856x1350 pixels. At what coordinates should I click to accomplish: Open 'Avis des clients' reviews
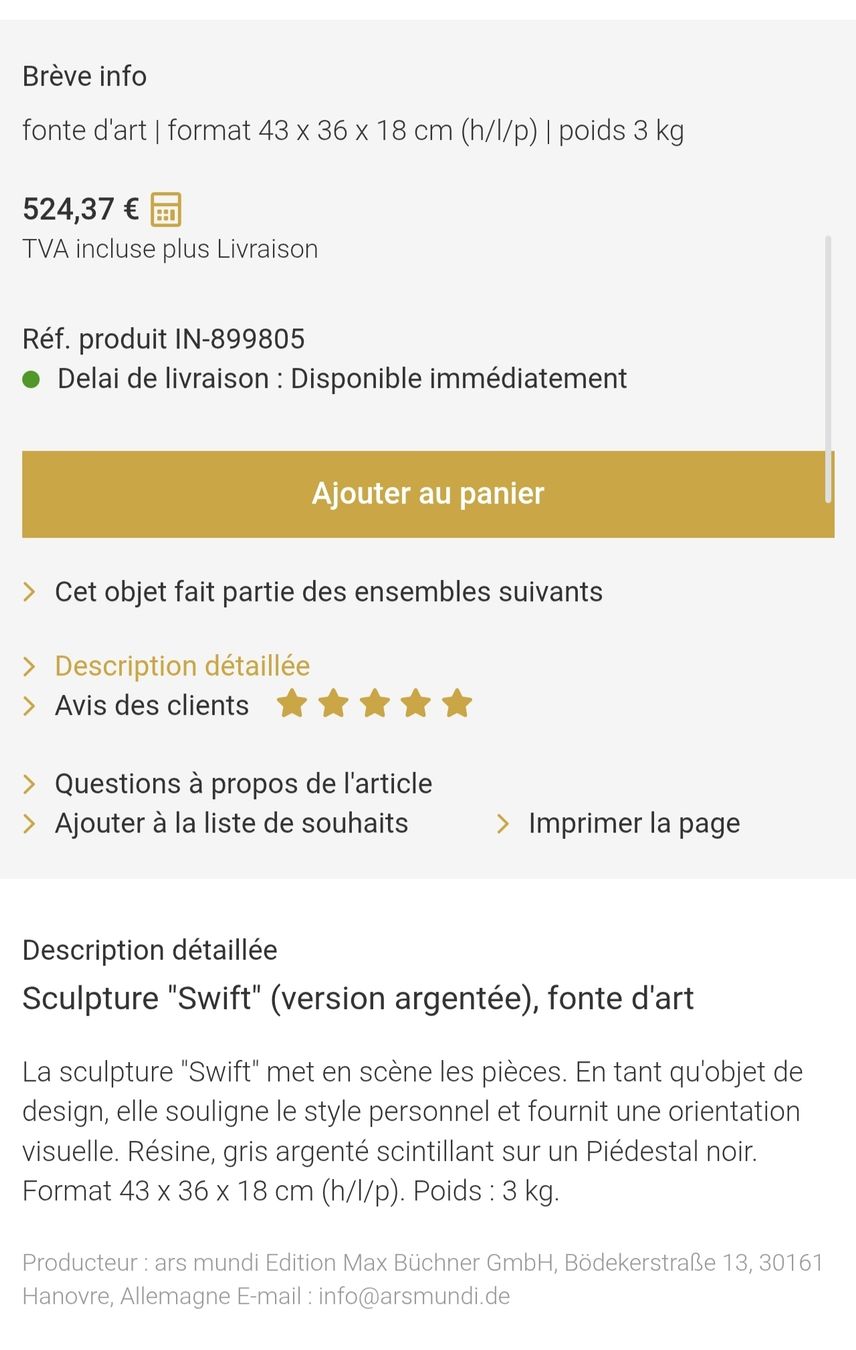coord(152,706)
